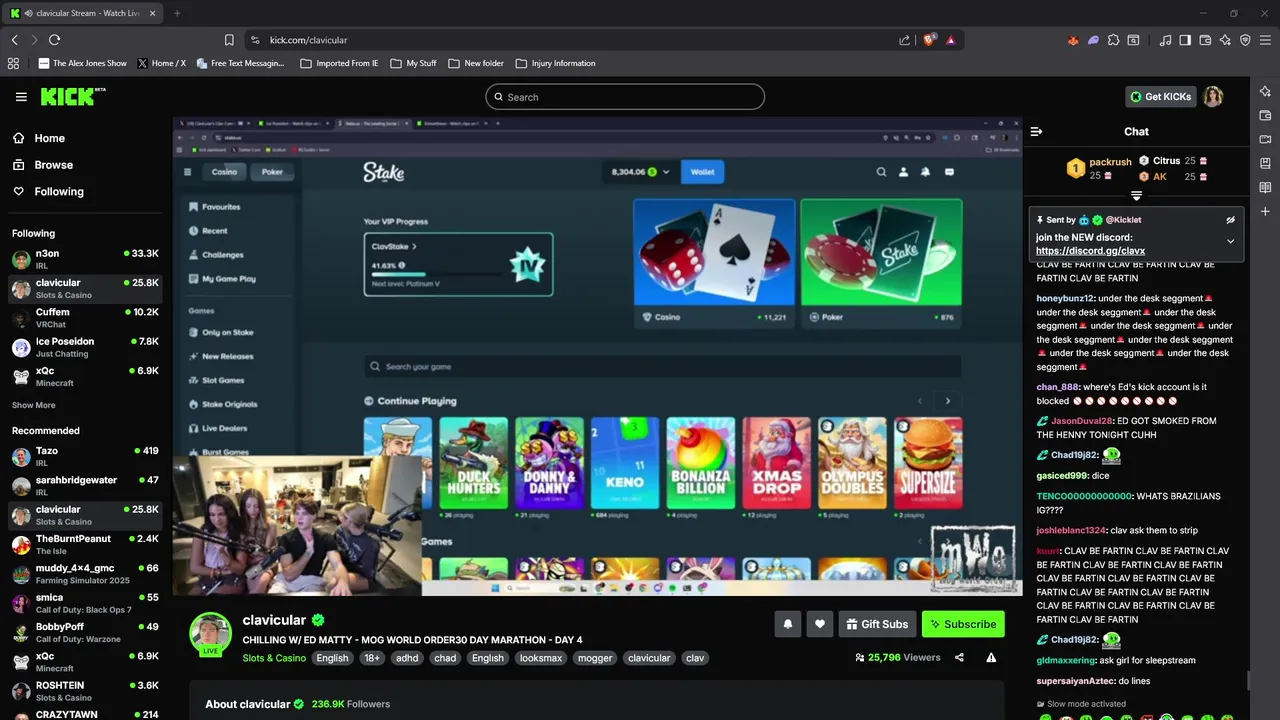The height and width of the screenshot is (720, 1280).
Task: Open the Extensions puzzle icon
Action: (x=1113, y=40)
